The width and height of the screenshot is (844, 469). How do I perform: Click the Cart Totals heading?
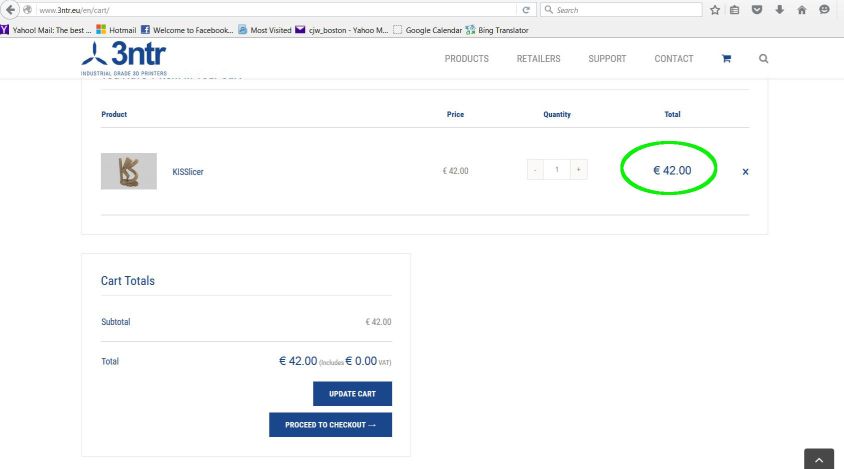click(x=128, y=281)
